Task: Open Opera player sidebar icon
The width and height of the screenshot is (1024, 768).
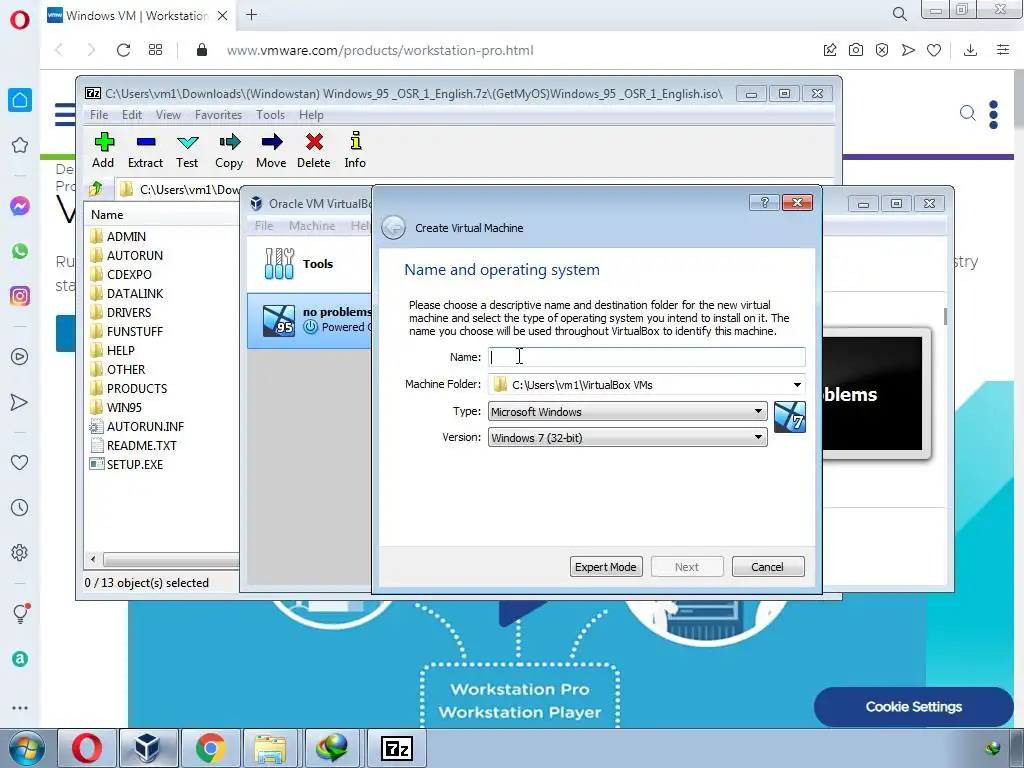Action: pyautogui.click(x=20, y=357)
